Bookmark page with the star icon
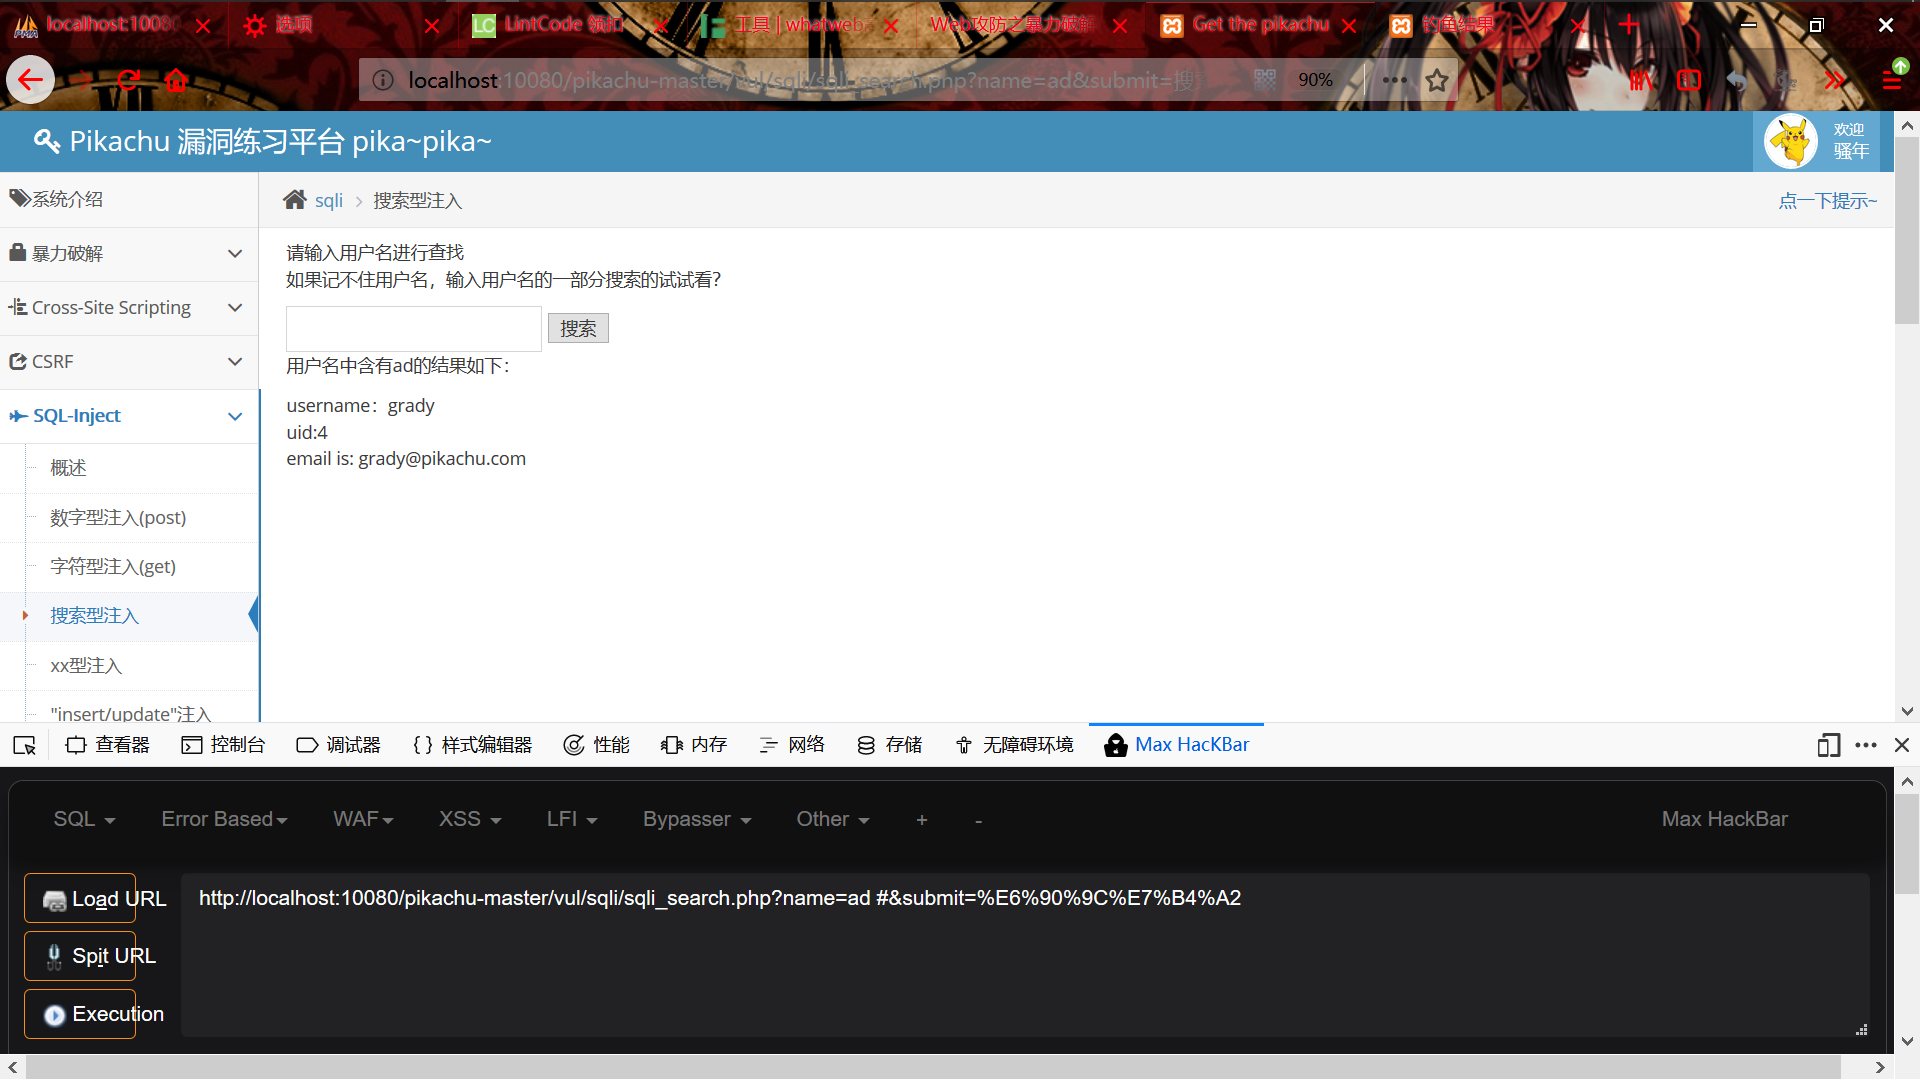 tap(1437, 80)
